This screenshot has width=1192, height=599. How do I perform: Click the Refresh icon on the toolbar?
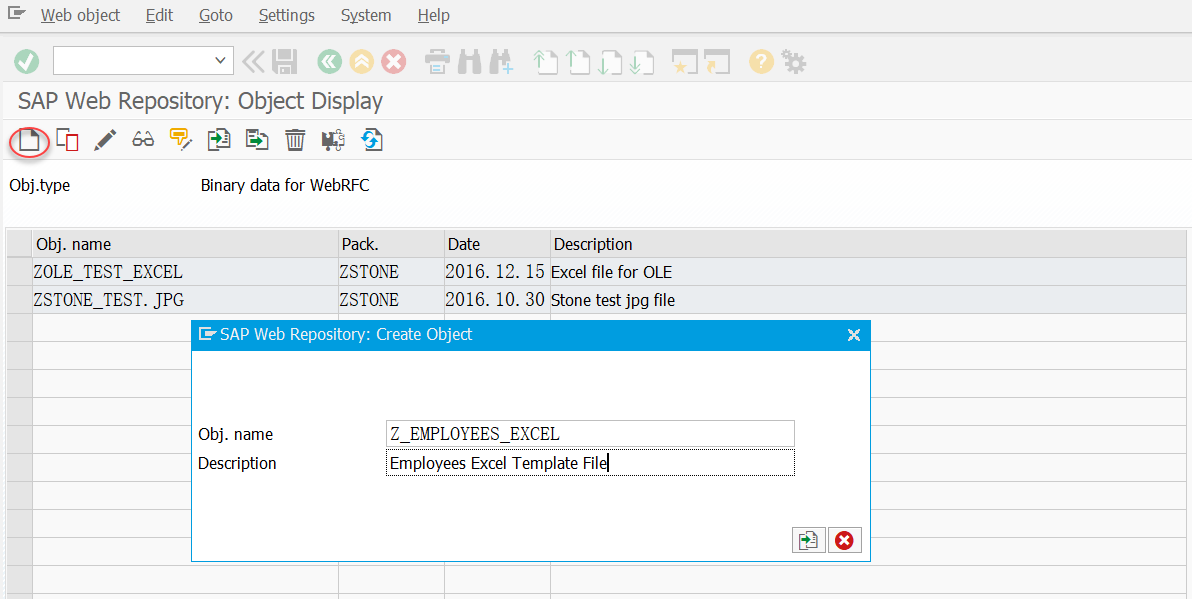click(371, 140)
